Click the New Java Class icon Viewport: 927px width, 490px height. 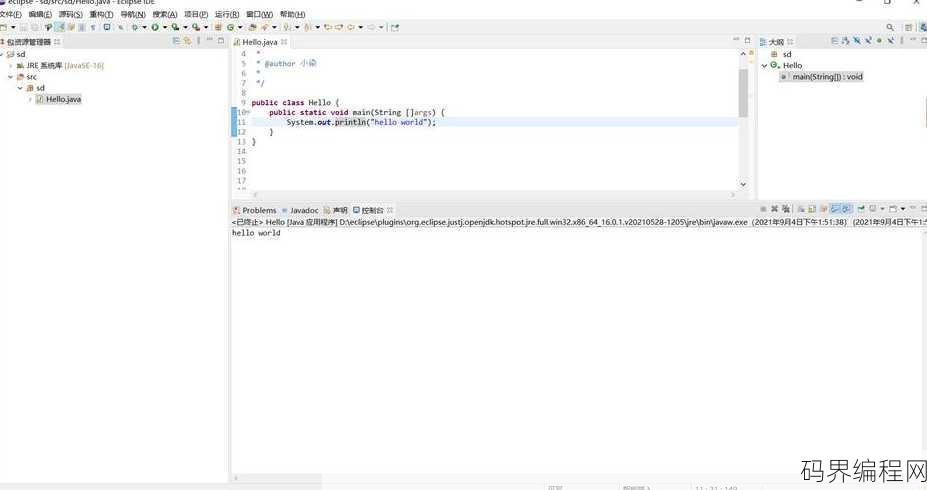tap(231, 27)
